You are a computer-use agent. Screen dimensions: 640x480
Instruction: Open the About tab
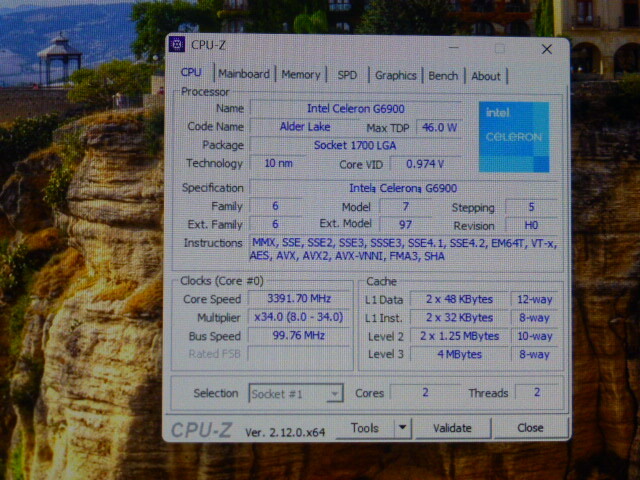coord(486,76)
